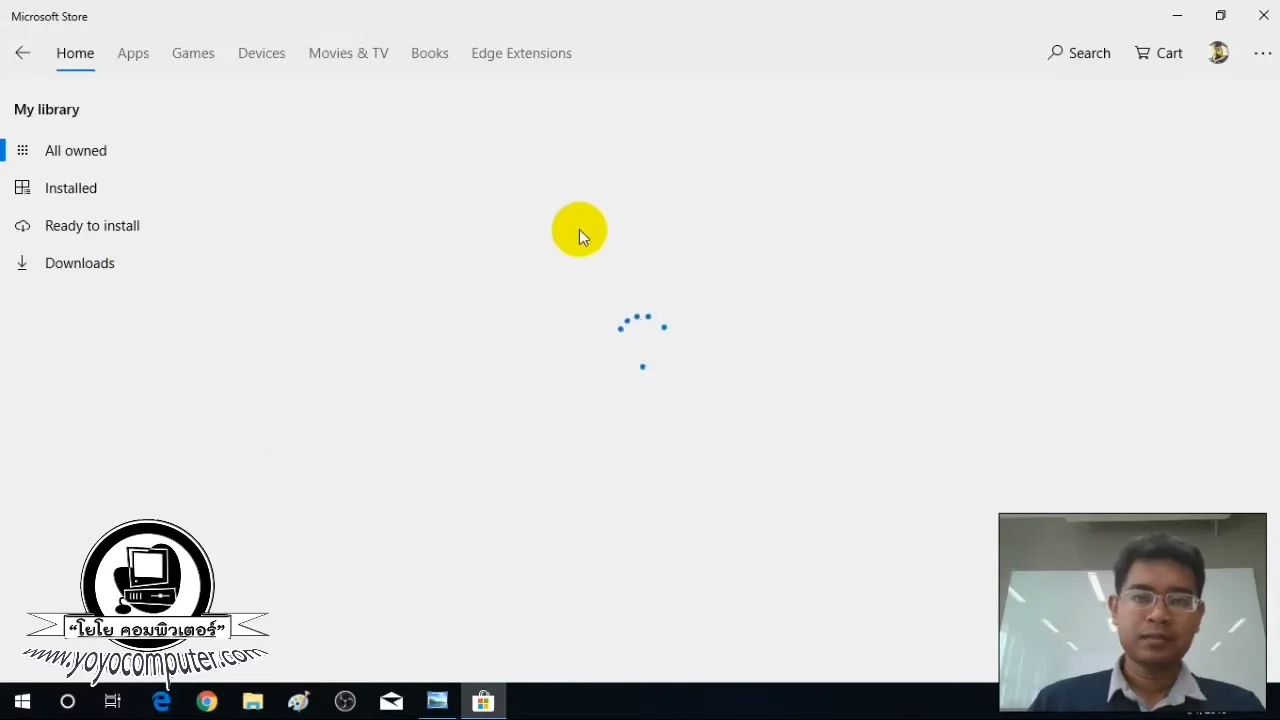Viewport: 1280px width, 720px height.
Task: Open the Movies & TV tab
Action: [x=348, y=53]
